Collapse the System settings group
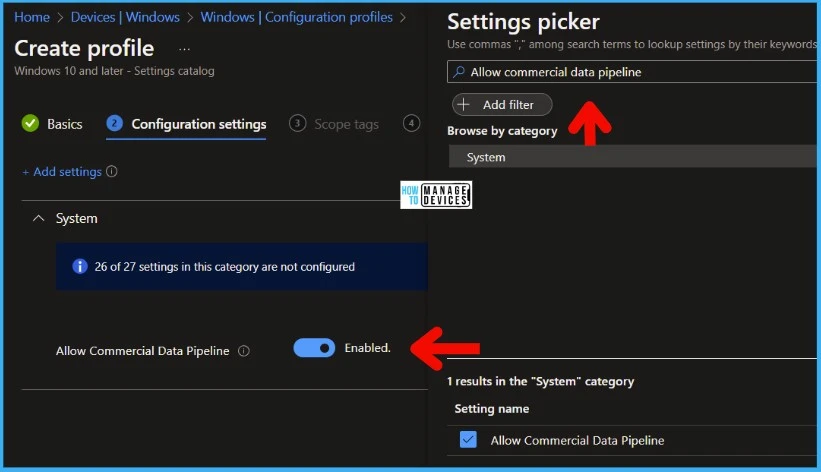The height and width of the screenshot is (472, 821). pyautogui.click(x=38, y=218)
